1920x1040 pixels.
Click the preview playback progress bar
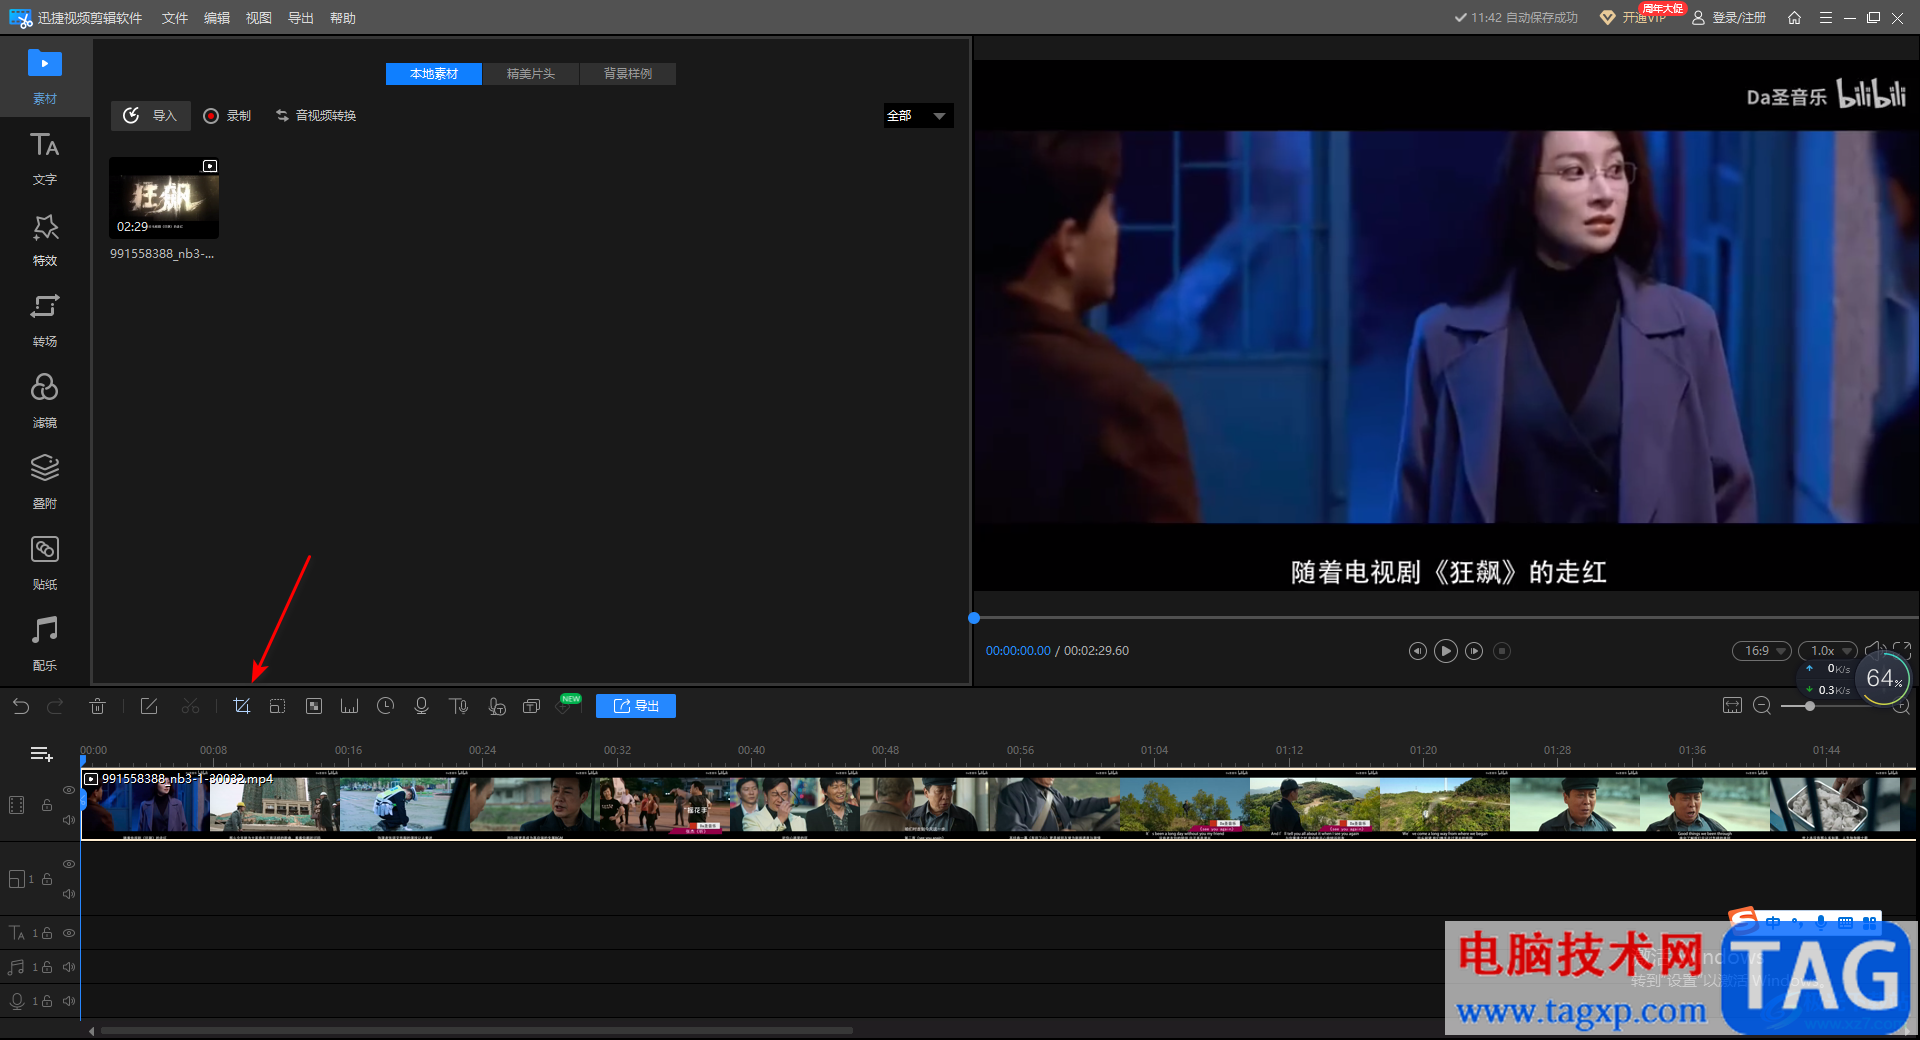coord(1445,618)
